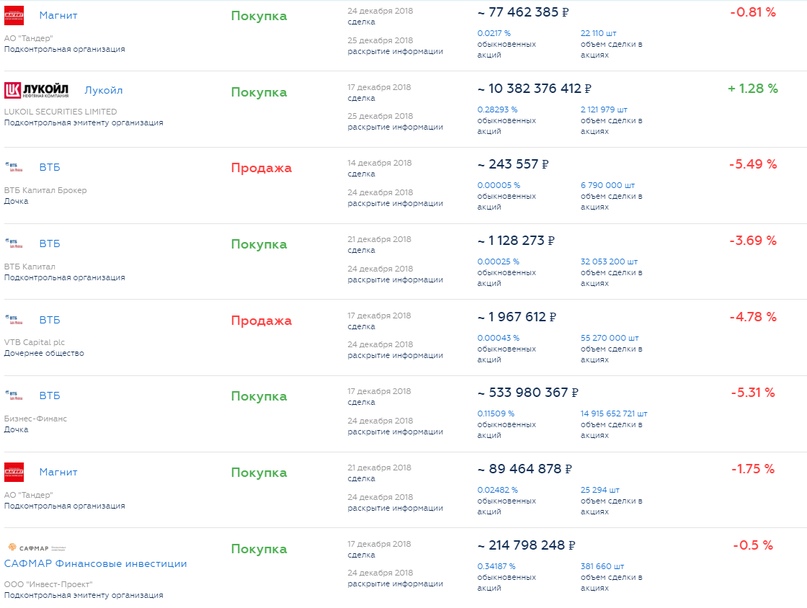Click the Magnit logo in the -1.75 % row
Screen dimensions: 807x608
14,472
